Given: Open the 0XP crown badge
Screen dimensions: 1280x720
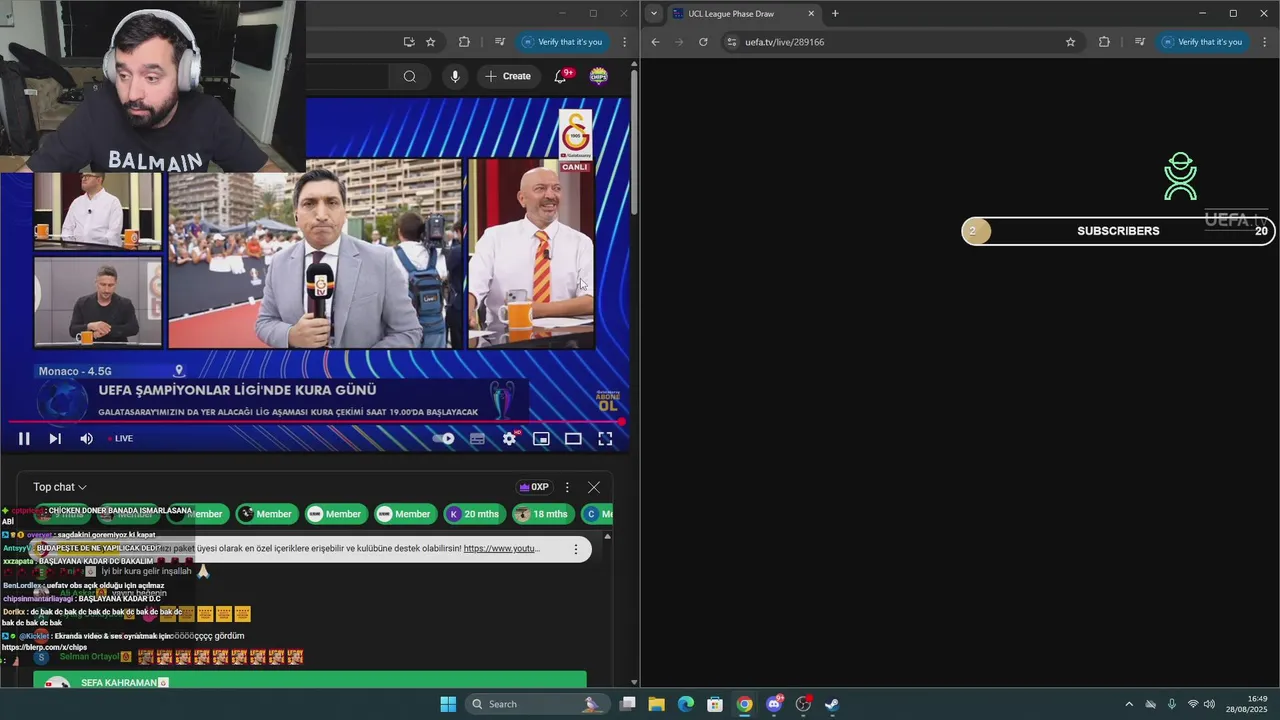Looking at the screenshot, I should pyautogui.click(x=533, y=487).
